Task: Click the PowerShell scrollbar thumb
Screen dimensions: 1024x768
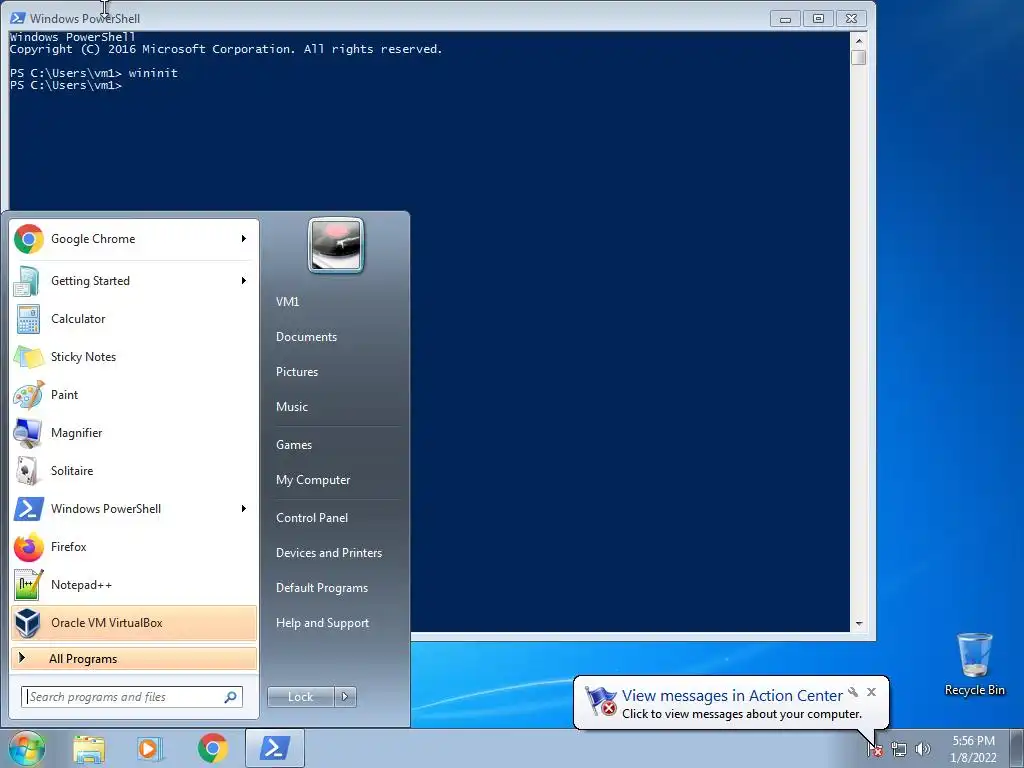Action: 859,57
